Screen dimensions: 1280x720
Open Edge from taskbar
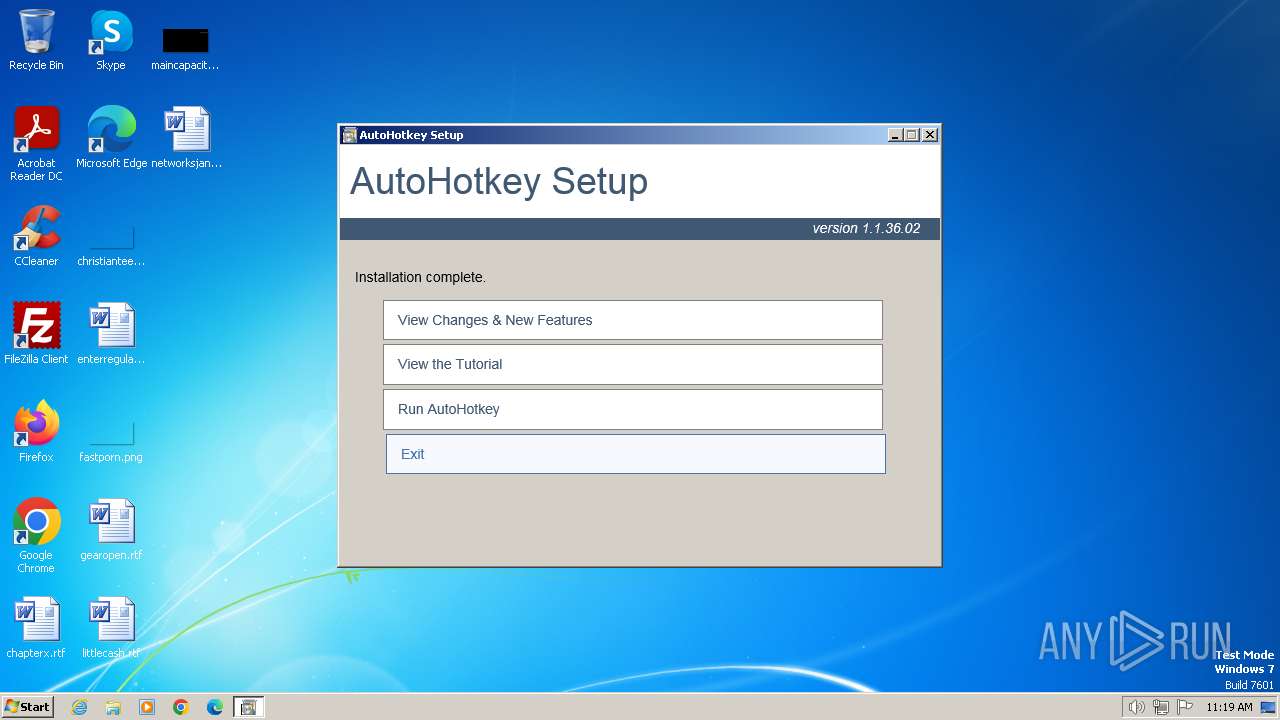point(215,707)
